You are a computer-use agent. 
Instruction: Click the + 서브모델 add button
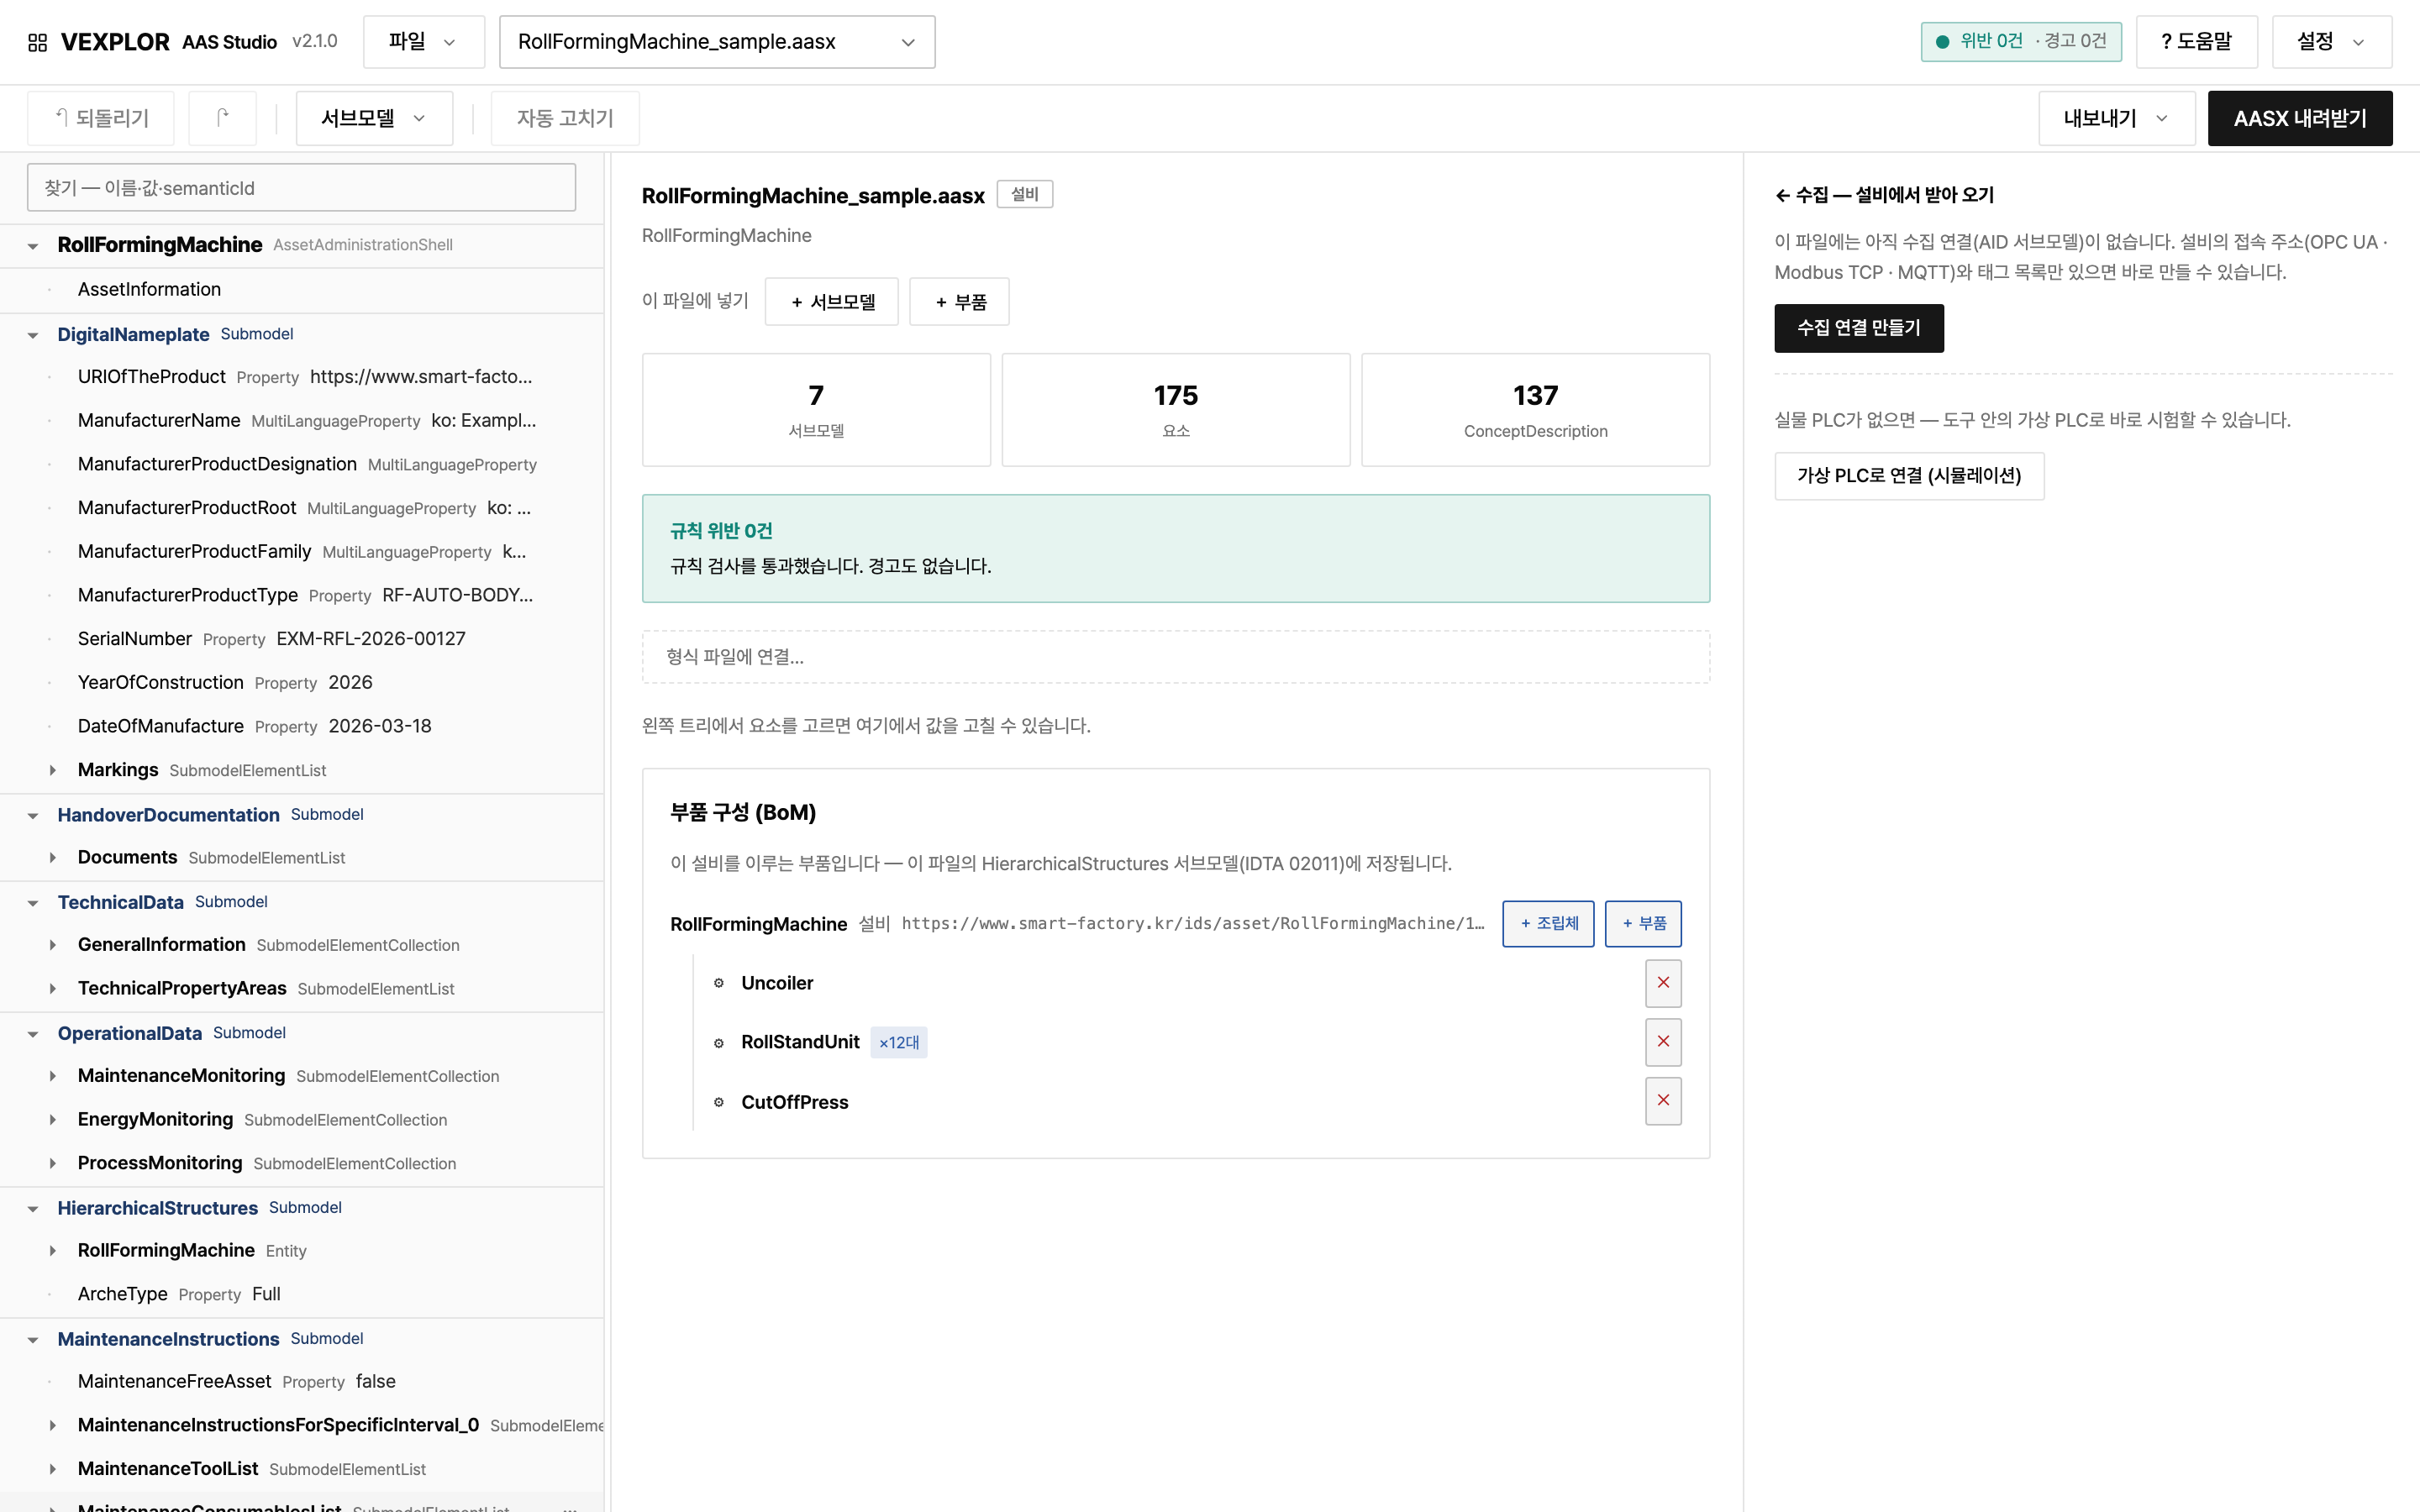pos(832,302)
